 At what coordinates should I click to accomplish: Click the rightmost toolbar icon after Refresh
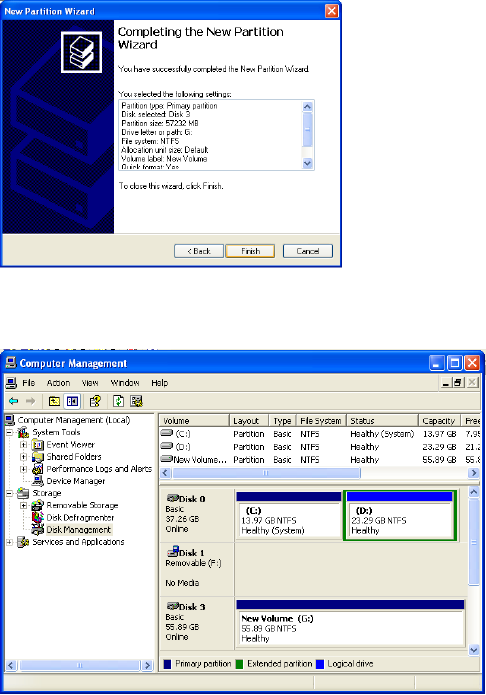point(137,401)
